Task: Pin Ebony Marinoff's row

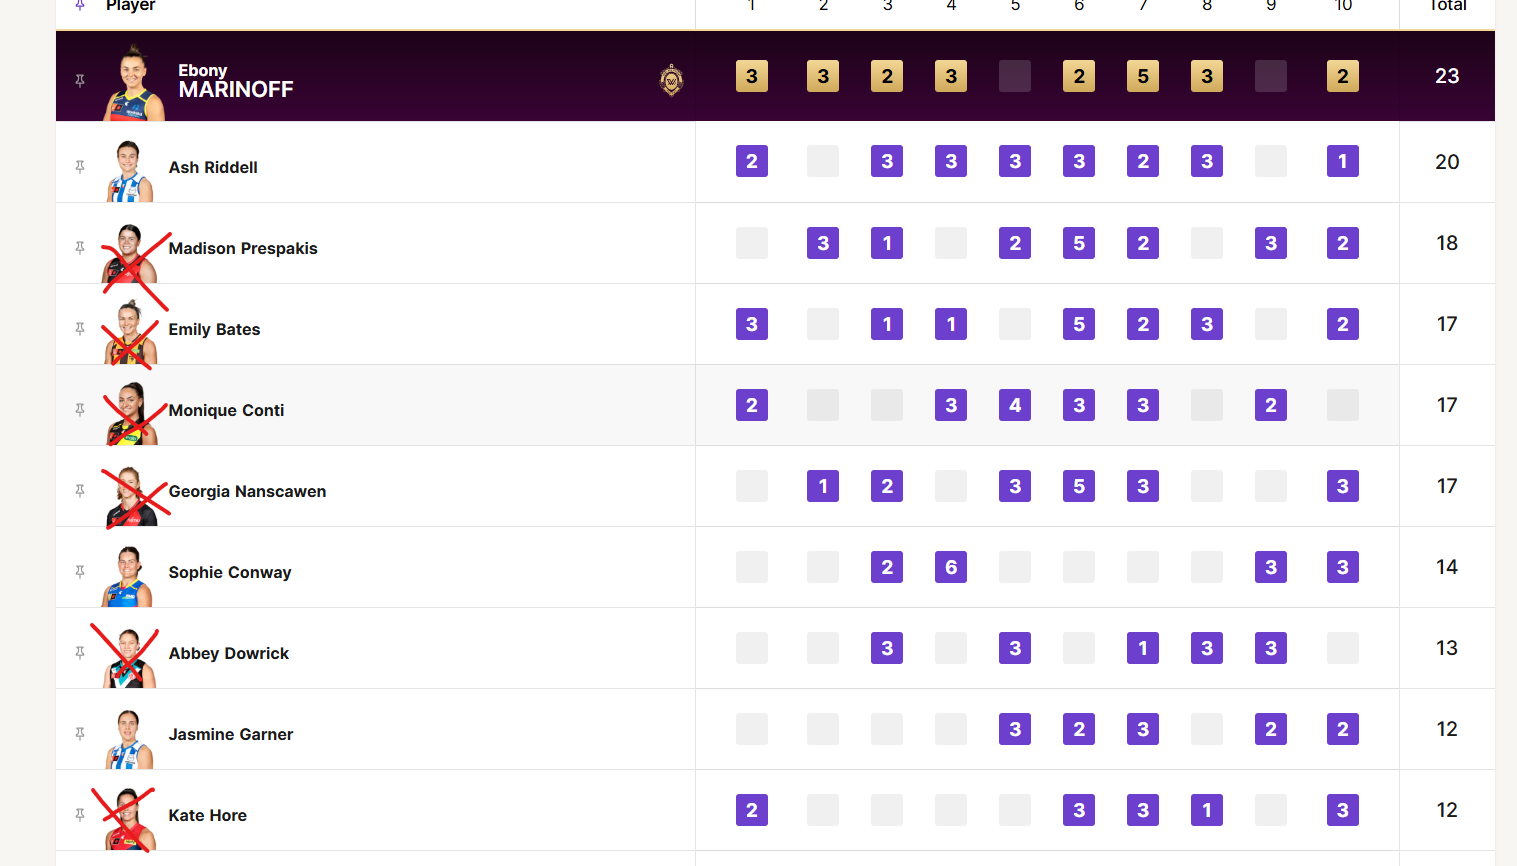Action: [x=80, y=80]
